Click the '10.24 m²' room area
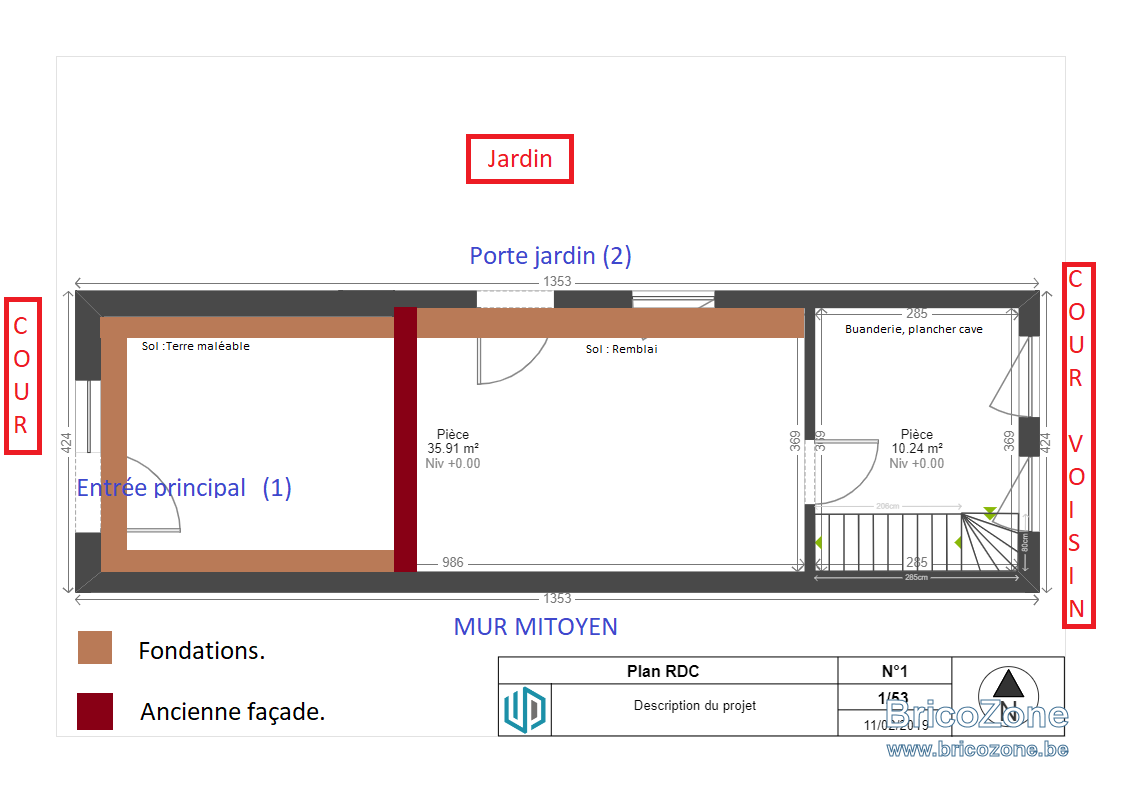Viewport: 1122px width, 793px height. 917,449
